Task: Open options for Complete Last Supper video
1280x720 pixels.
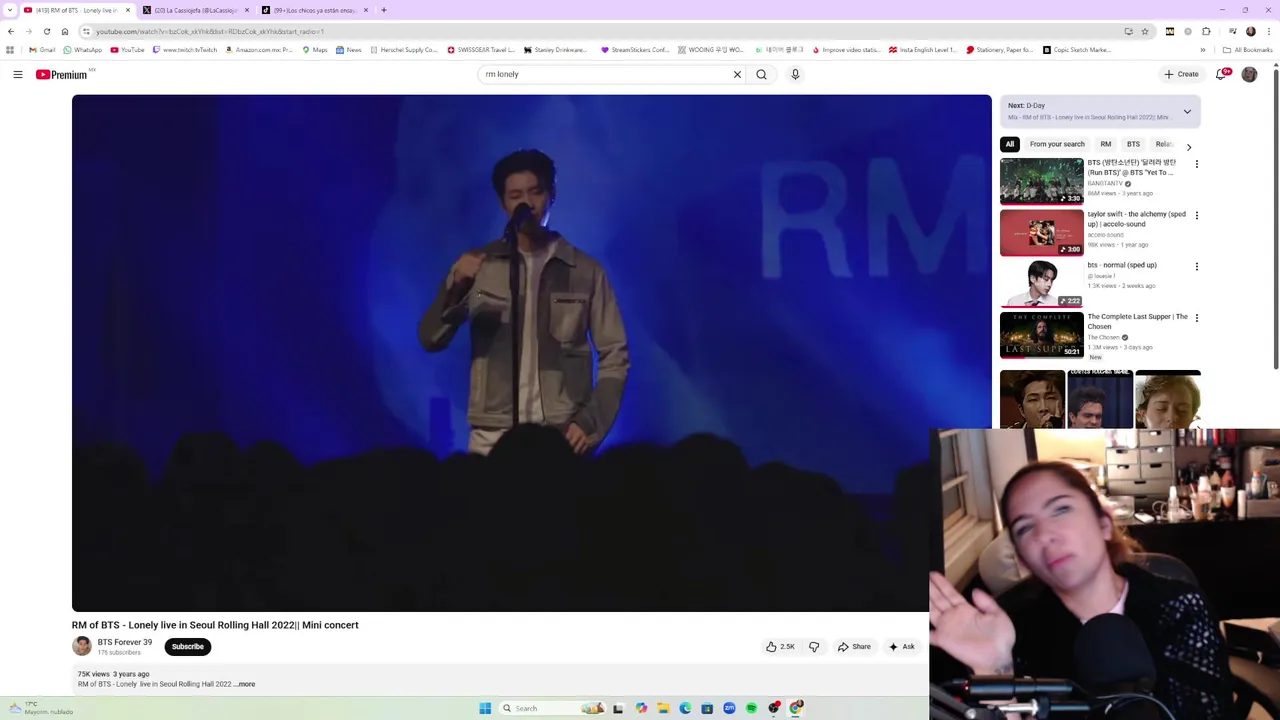Action: (1196, 318)
